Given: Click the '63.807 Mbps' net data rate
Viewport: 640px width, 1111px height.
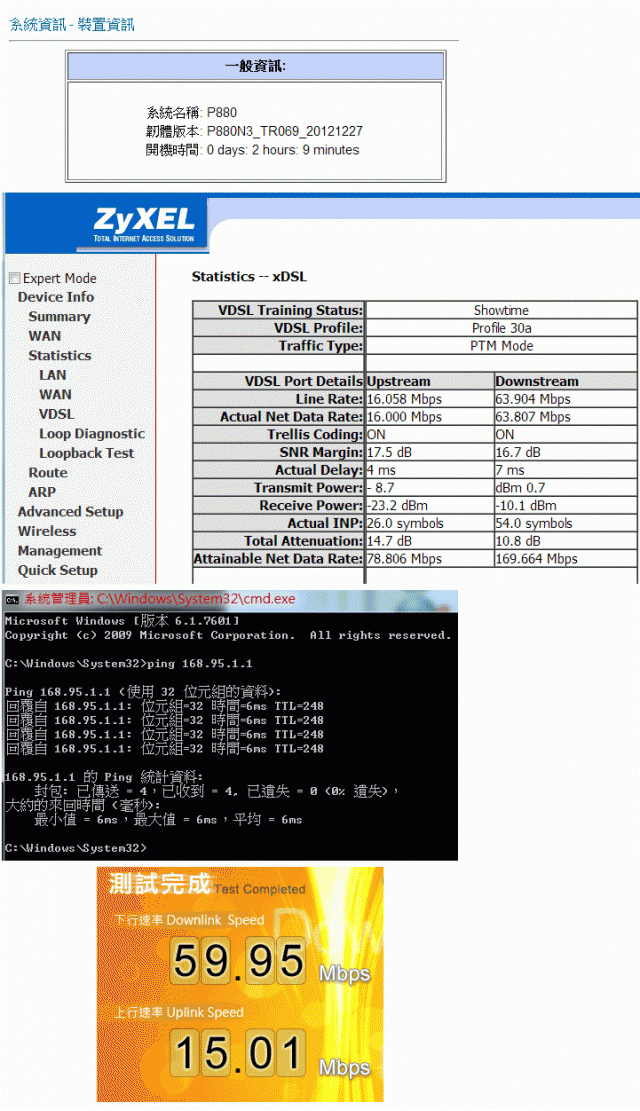Looking at the screenshot, I should coord(533,417).
